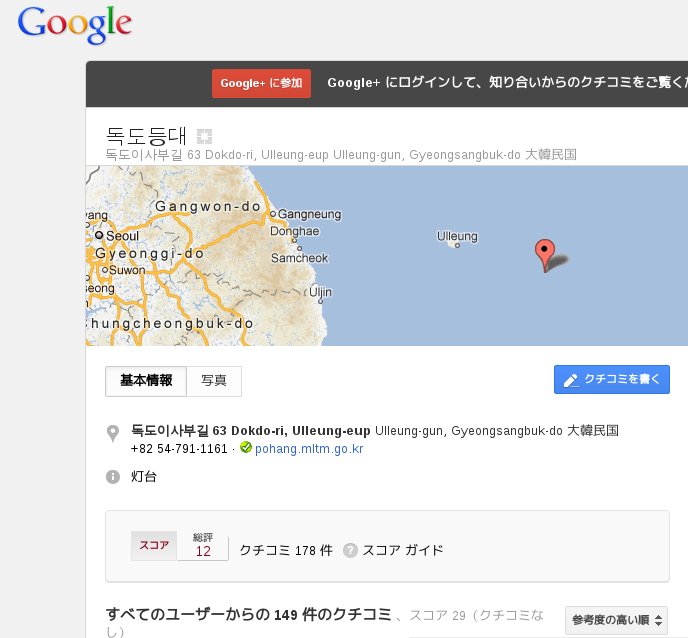This screenshot has height=638, width=688.
Task: Click the Suwon label on map
Action: 127,270
